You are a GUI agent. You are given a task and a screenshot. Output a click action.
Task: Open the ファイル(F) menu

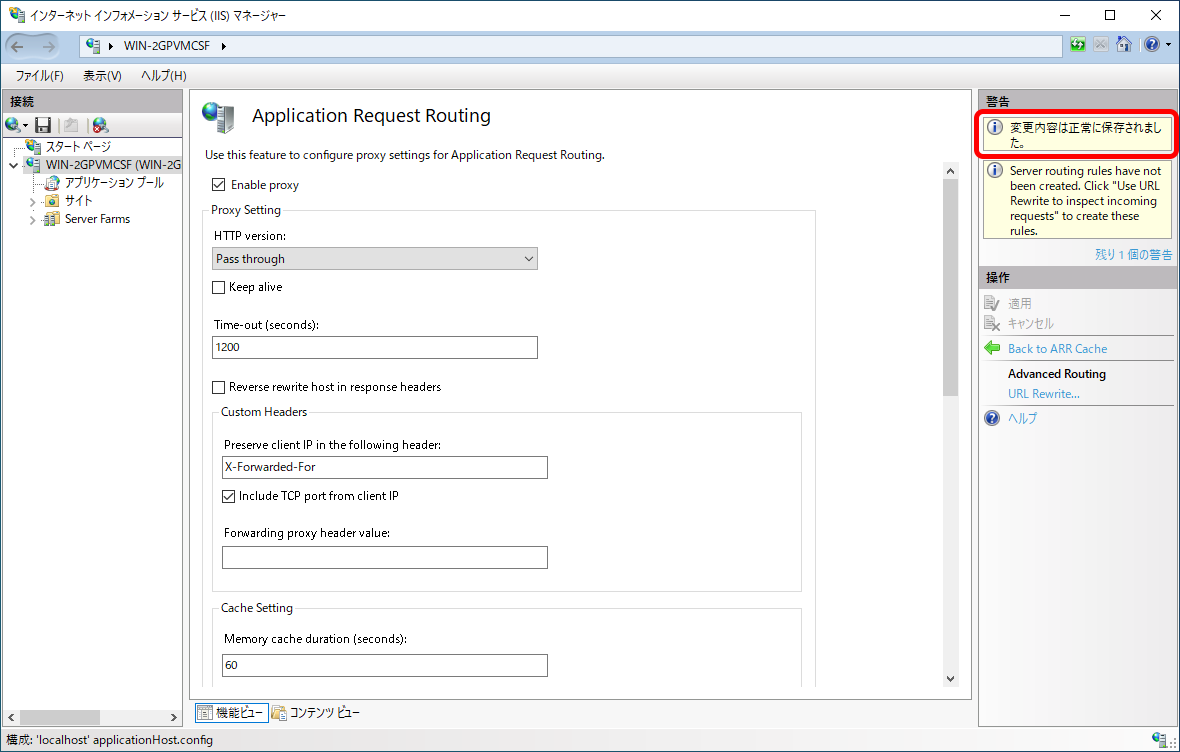39,76
